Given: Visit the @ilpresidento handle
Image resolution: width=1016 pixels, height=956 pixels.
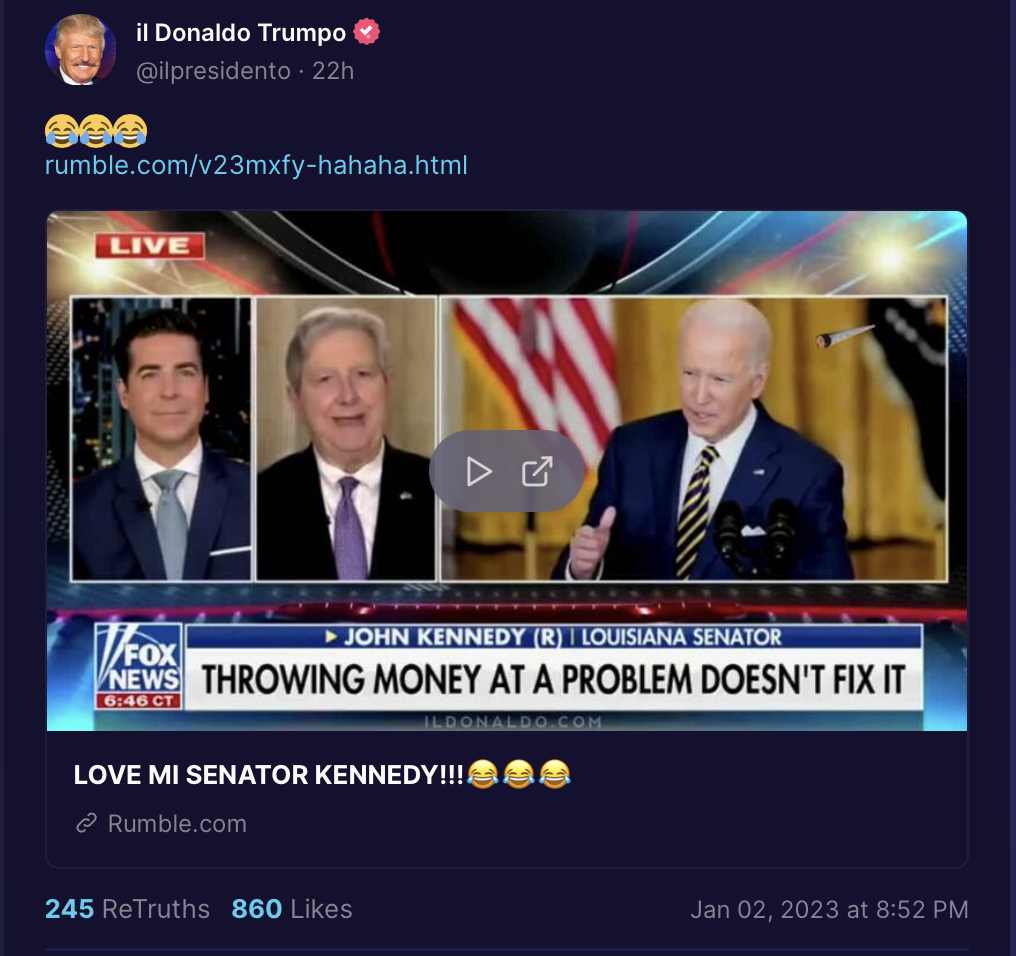Looking at the screenshot, I should 213,71.
